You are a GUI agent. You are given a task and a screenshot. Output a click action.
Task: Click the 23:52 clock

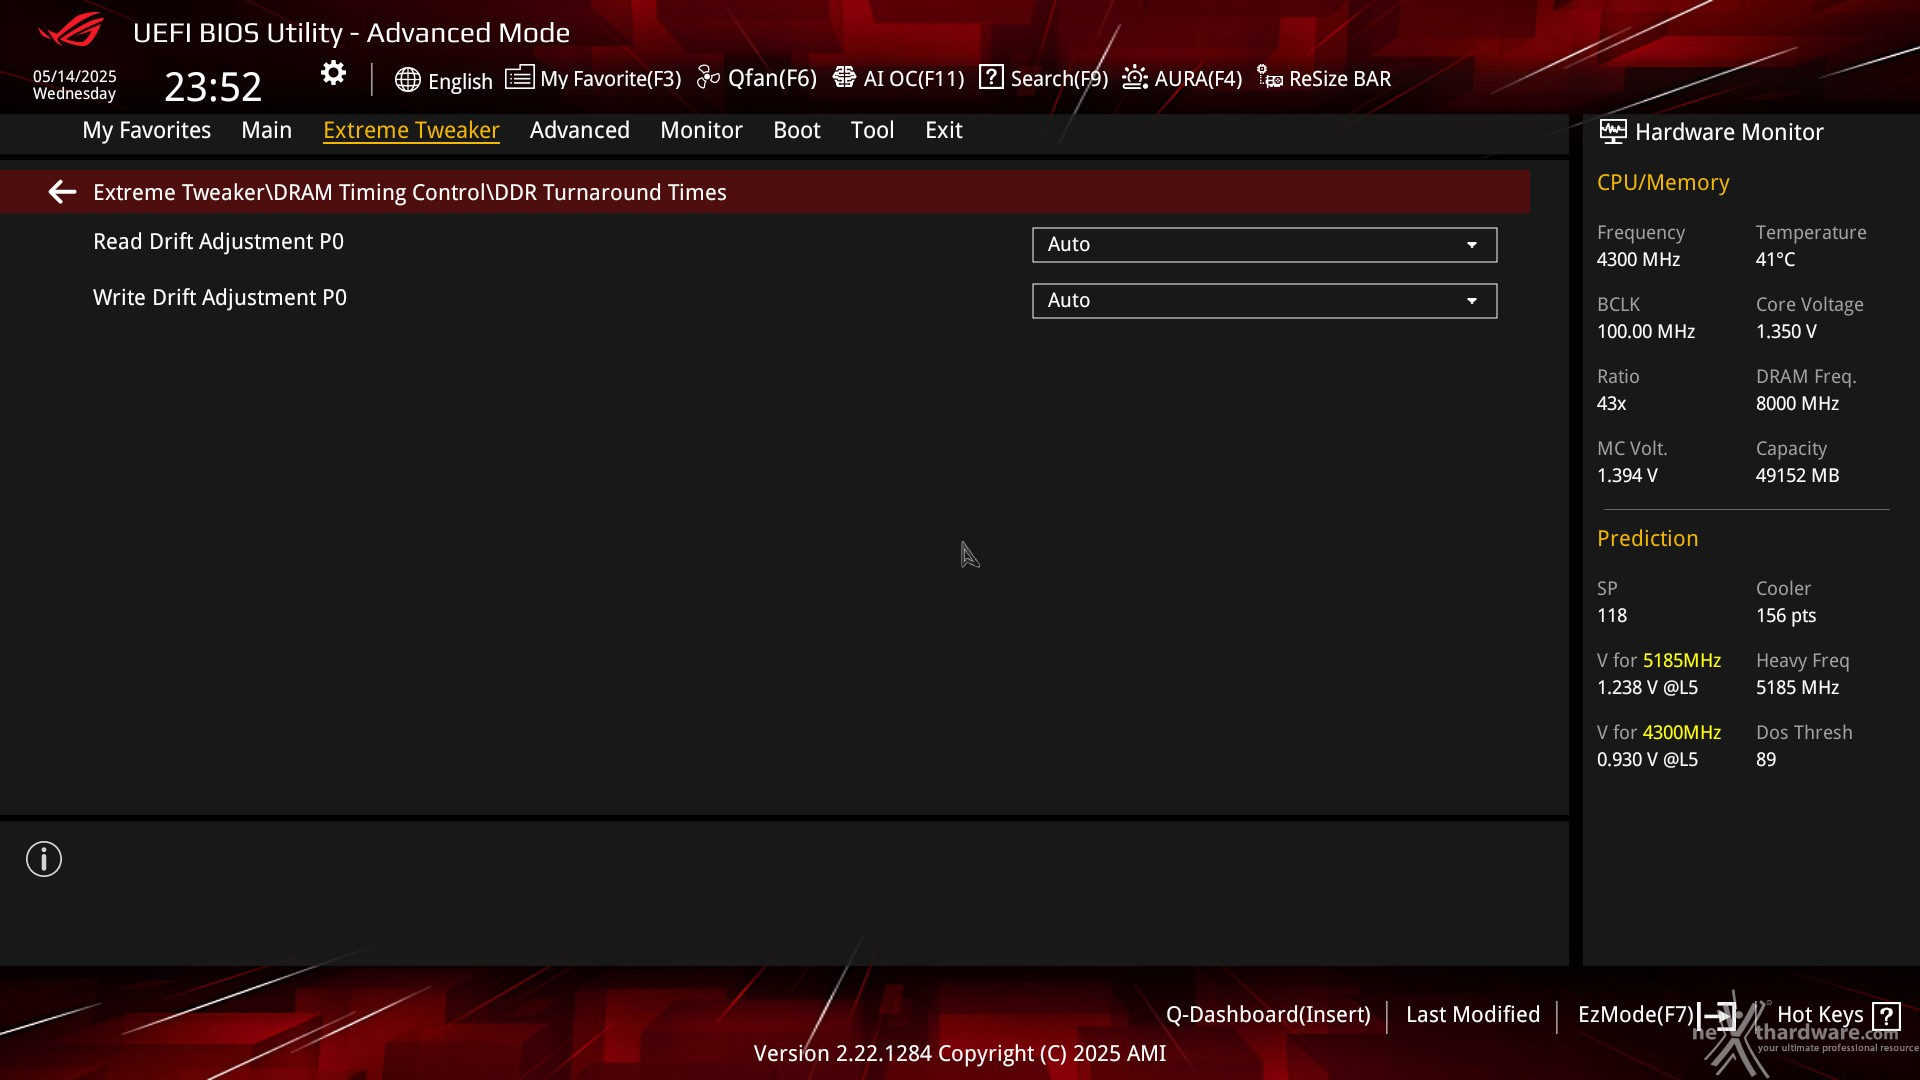point(213,87)
